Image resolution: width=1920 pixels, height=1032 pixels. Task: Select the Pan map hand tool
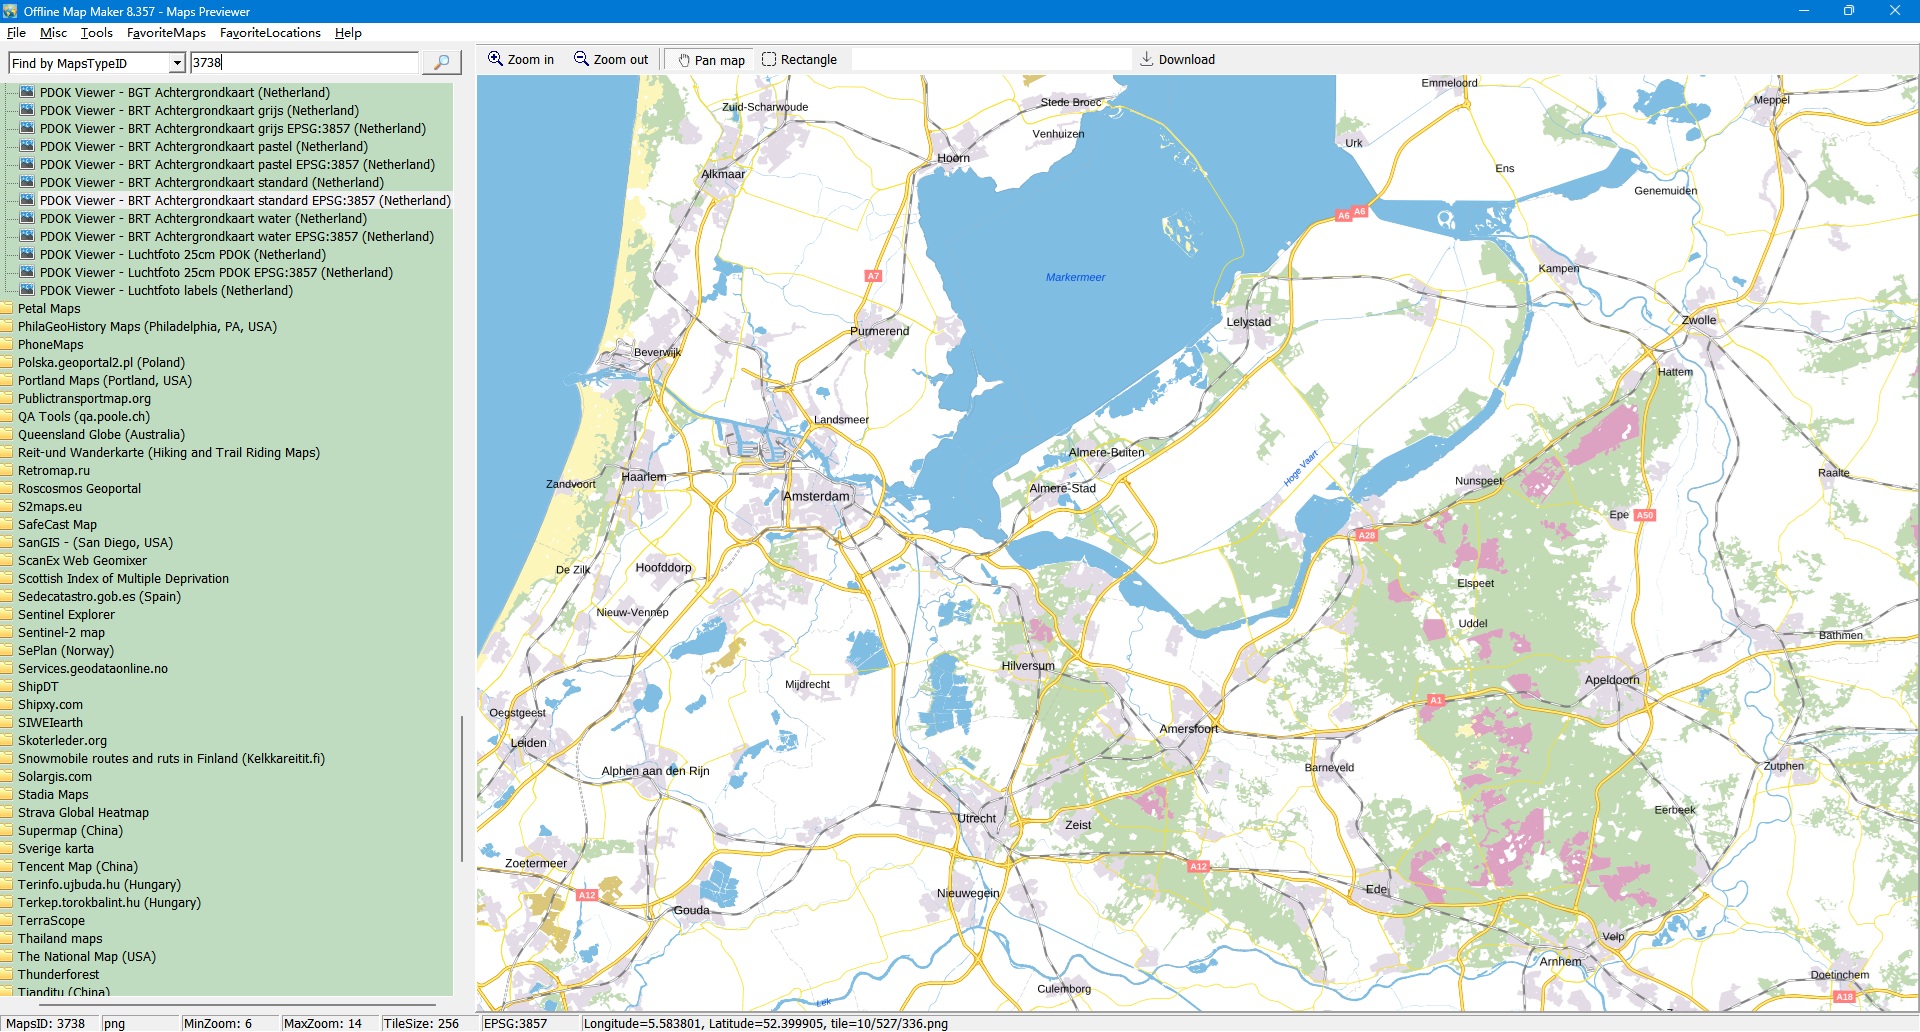(684, 60)
